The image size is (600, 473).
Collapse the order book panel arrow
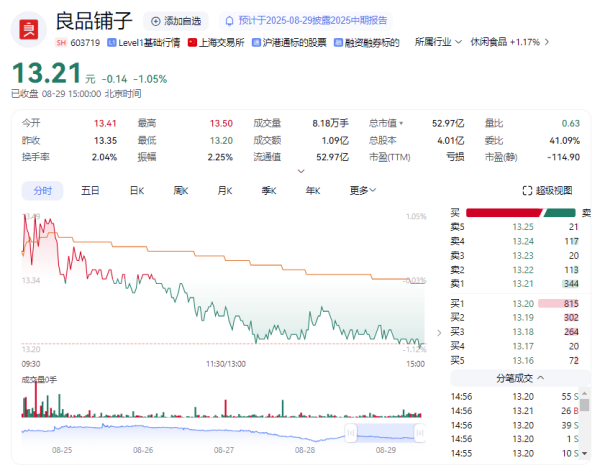pos(438,333)
